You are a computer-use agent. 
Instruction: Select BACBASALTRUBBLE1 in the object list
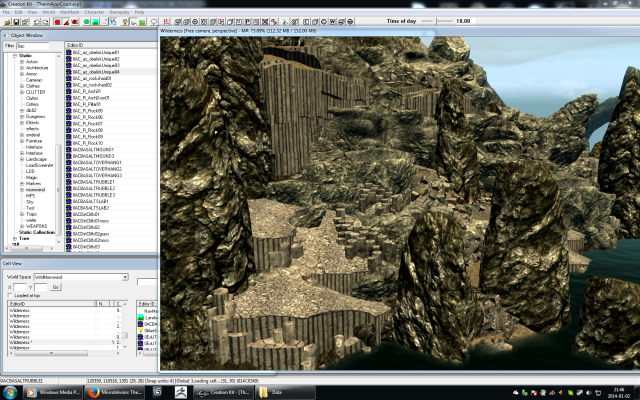(x=93, y=182)
